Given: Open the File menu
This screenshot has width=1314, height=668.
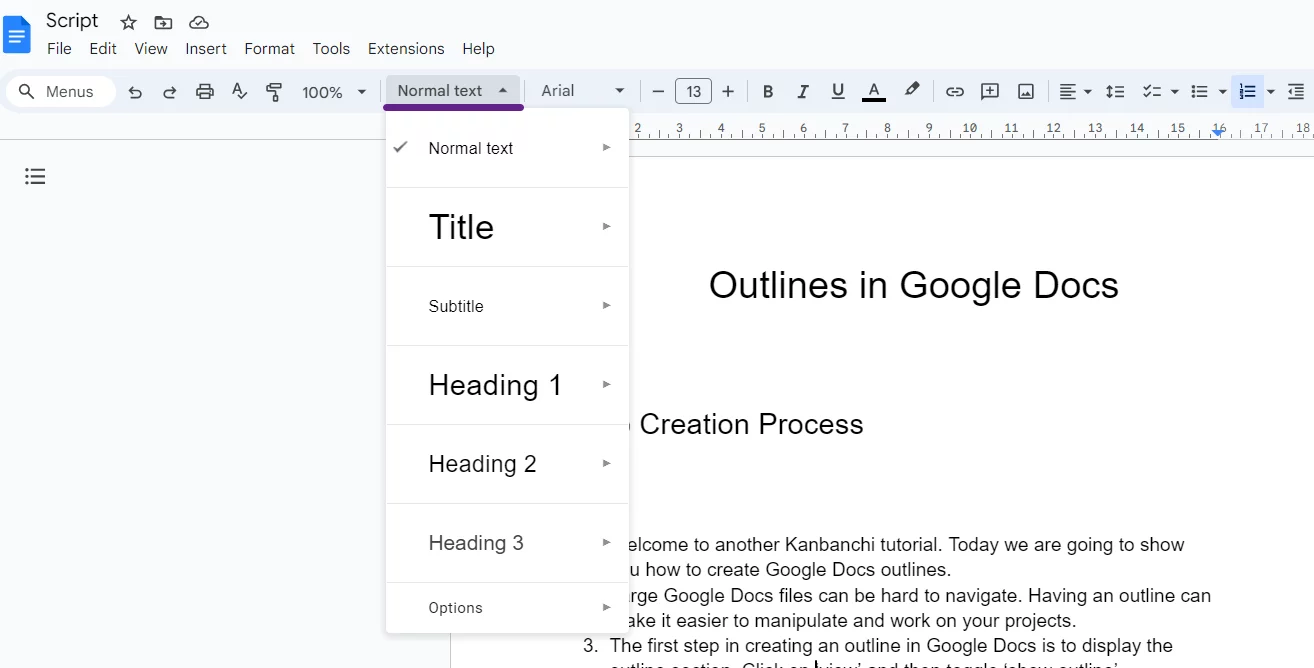Looking at the screenshot, I should tap(59, 48).
